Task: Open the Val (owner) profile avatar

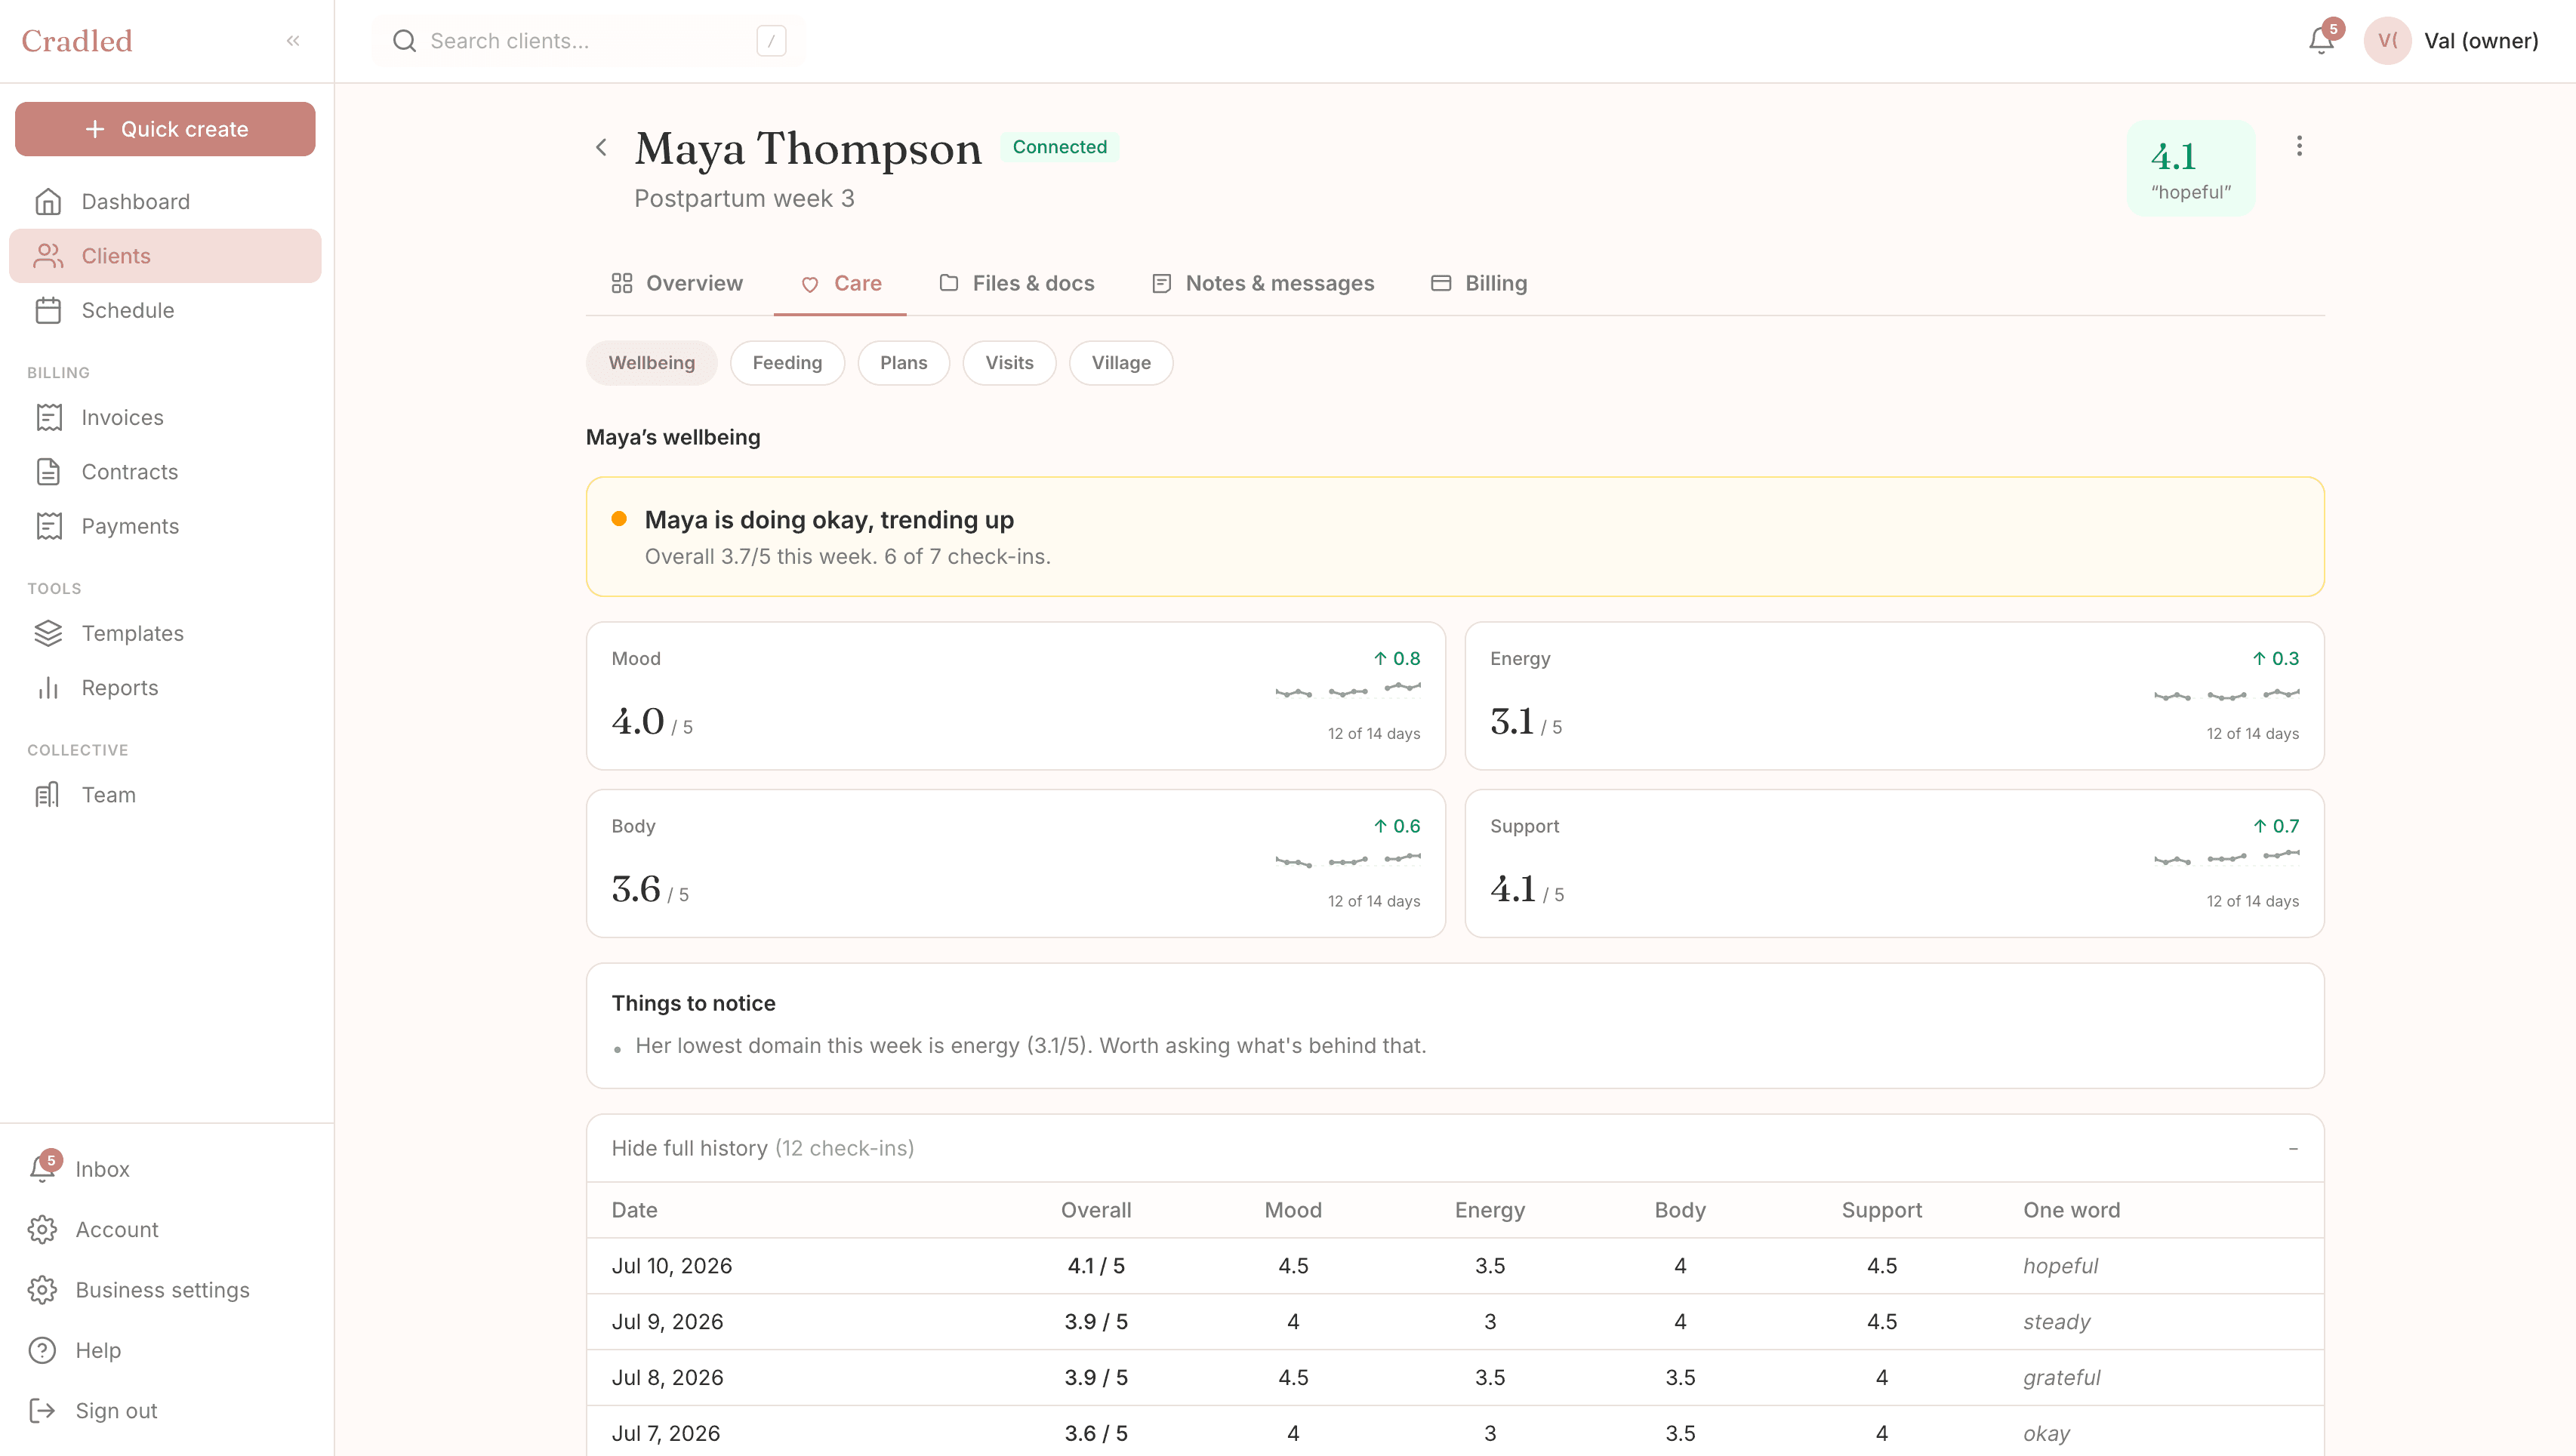Action: pos(2388,41)
